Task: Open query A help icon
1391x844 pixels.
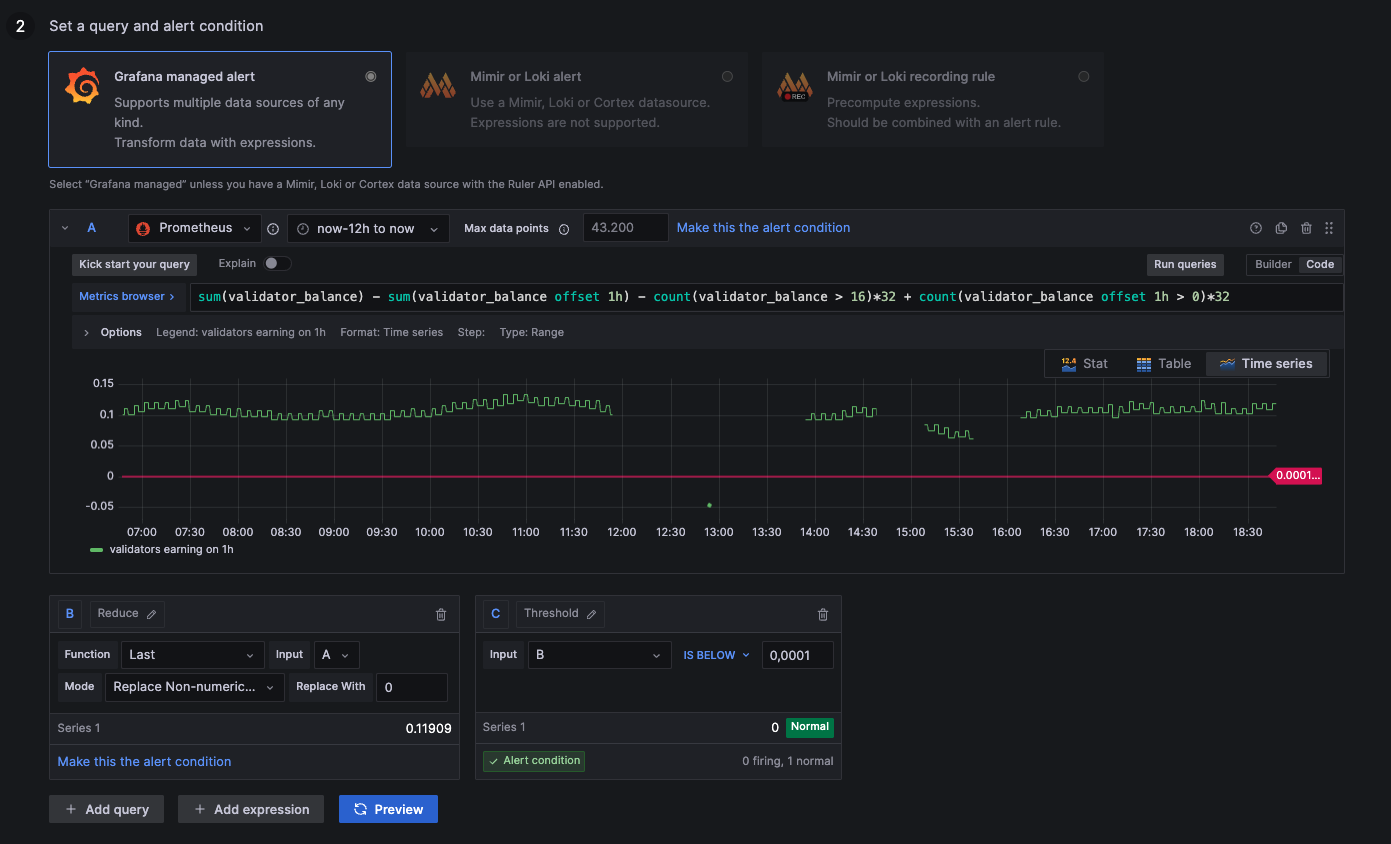Action: pos(1256,228)
